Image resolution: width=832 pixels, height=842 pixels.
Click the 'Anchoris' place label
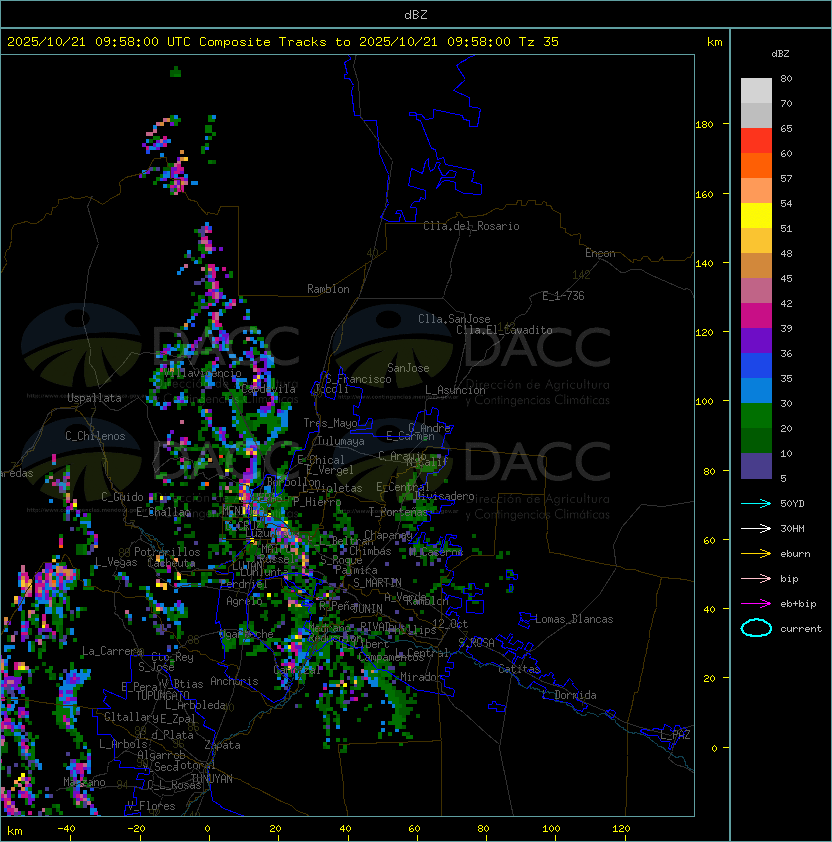234,681
